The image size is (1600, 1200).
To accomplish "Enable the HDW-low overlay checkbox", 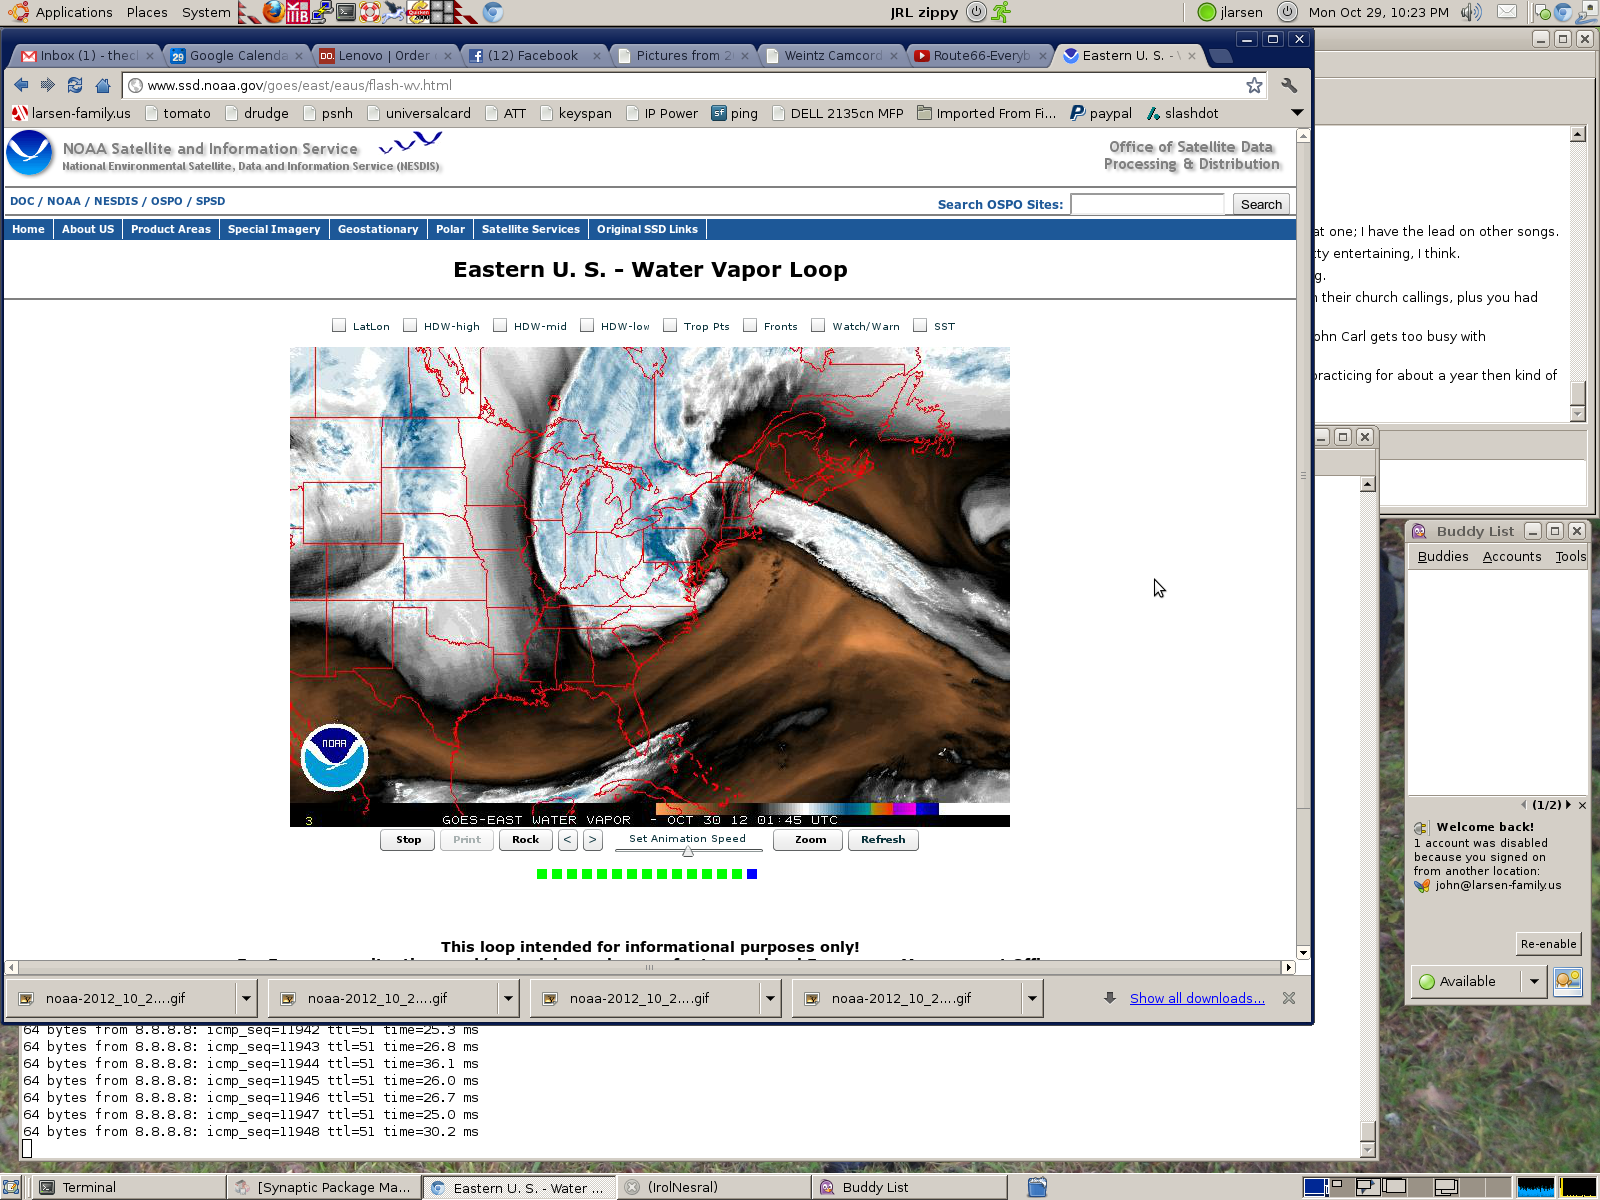I will 587,325.
